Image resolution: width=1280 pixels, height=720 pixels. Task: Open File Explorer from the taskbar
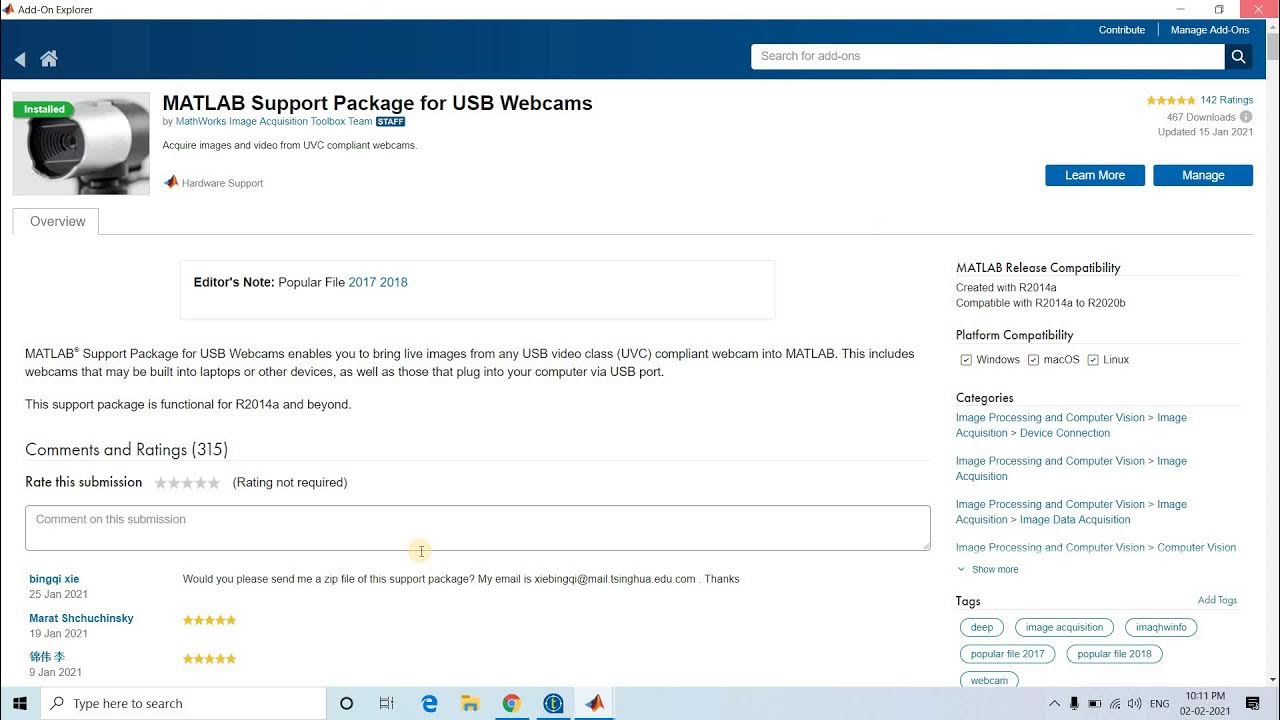coord(470,704)
